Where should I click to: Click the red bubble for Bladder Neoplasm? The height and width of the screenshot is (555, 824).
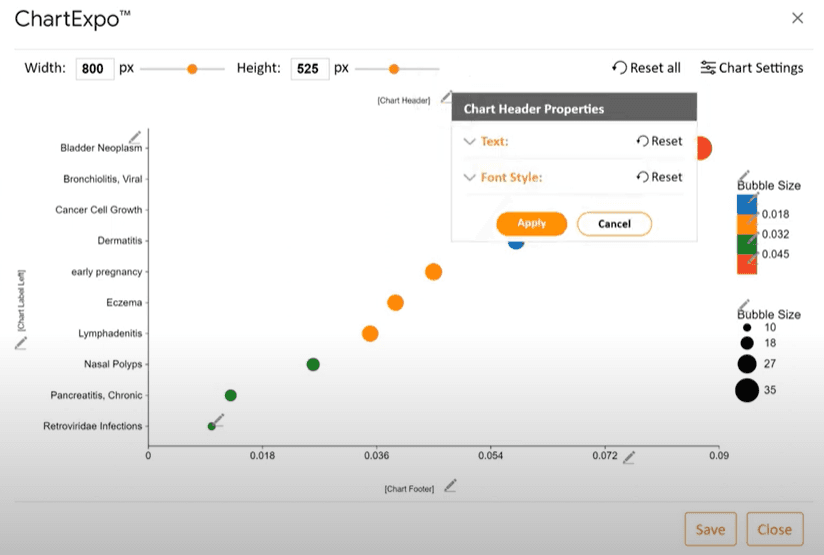pos(705,148)
